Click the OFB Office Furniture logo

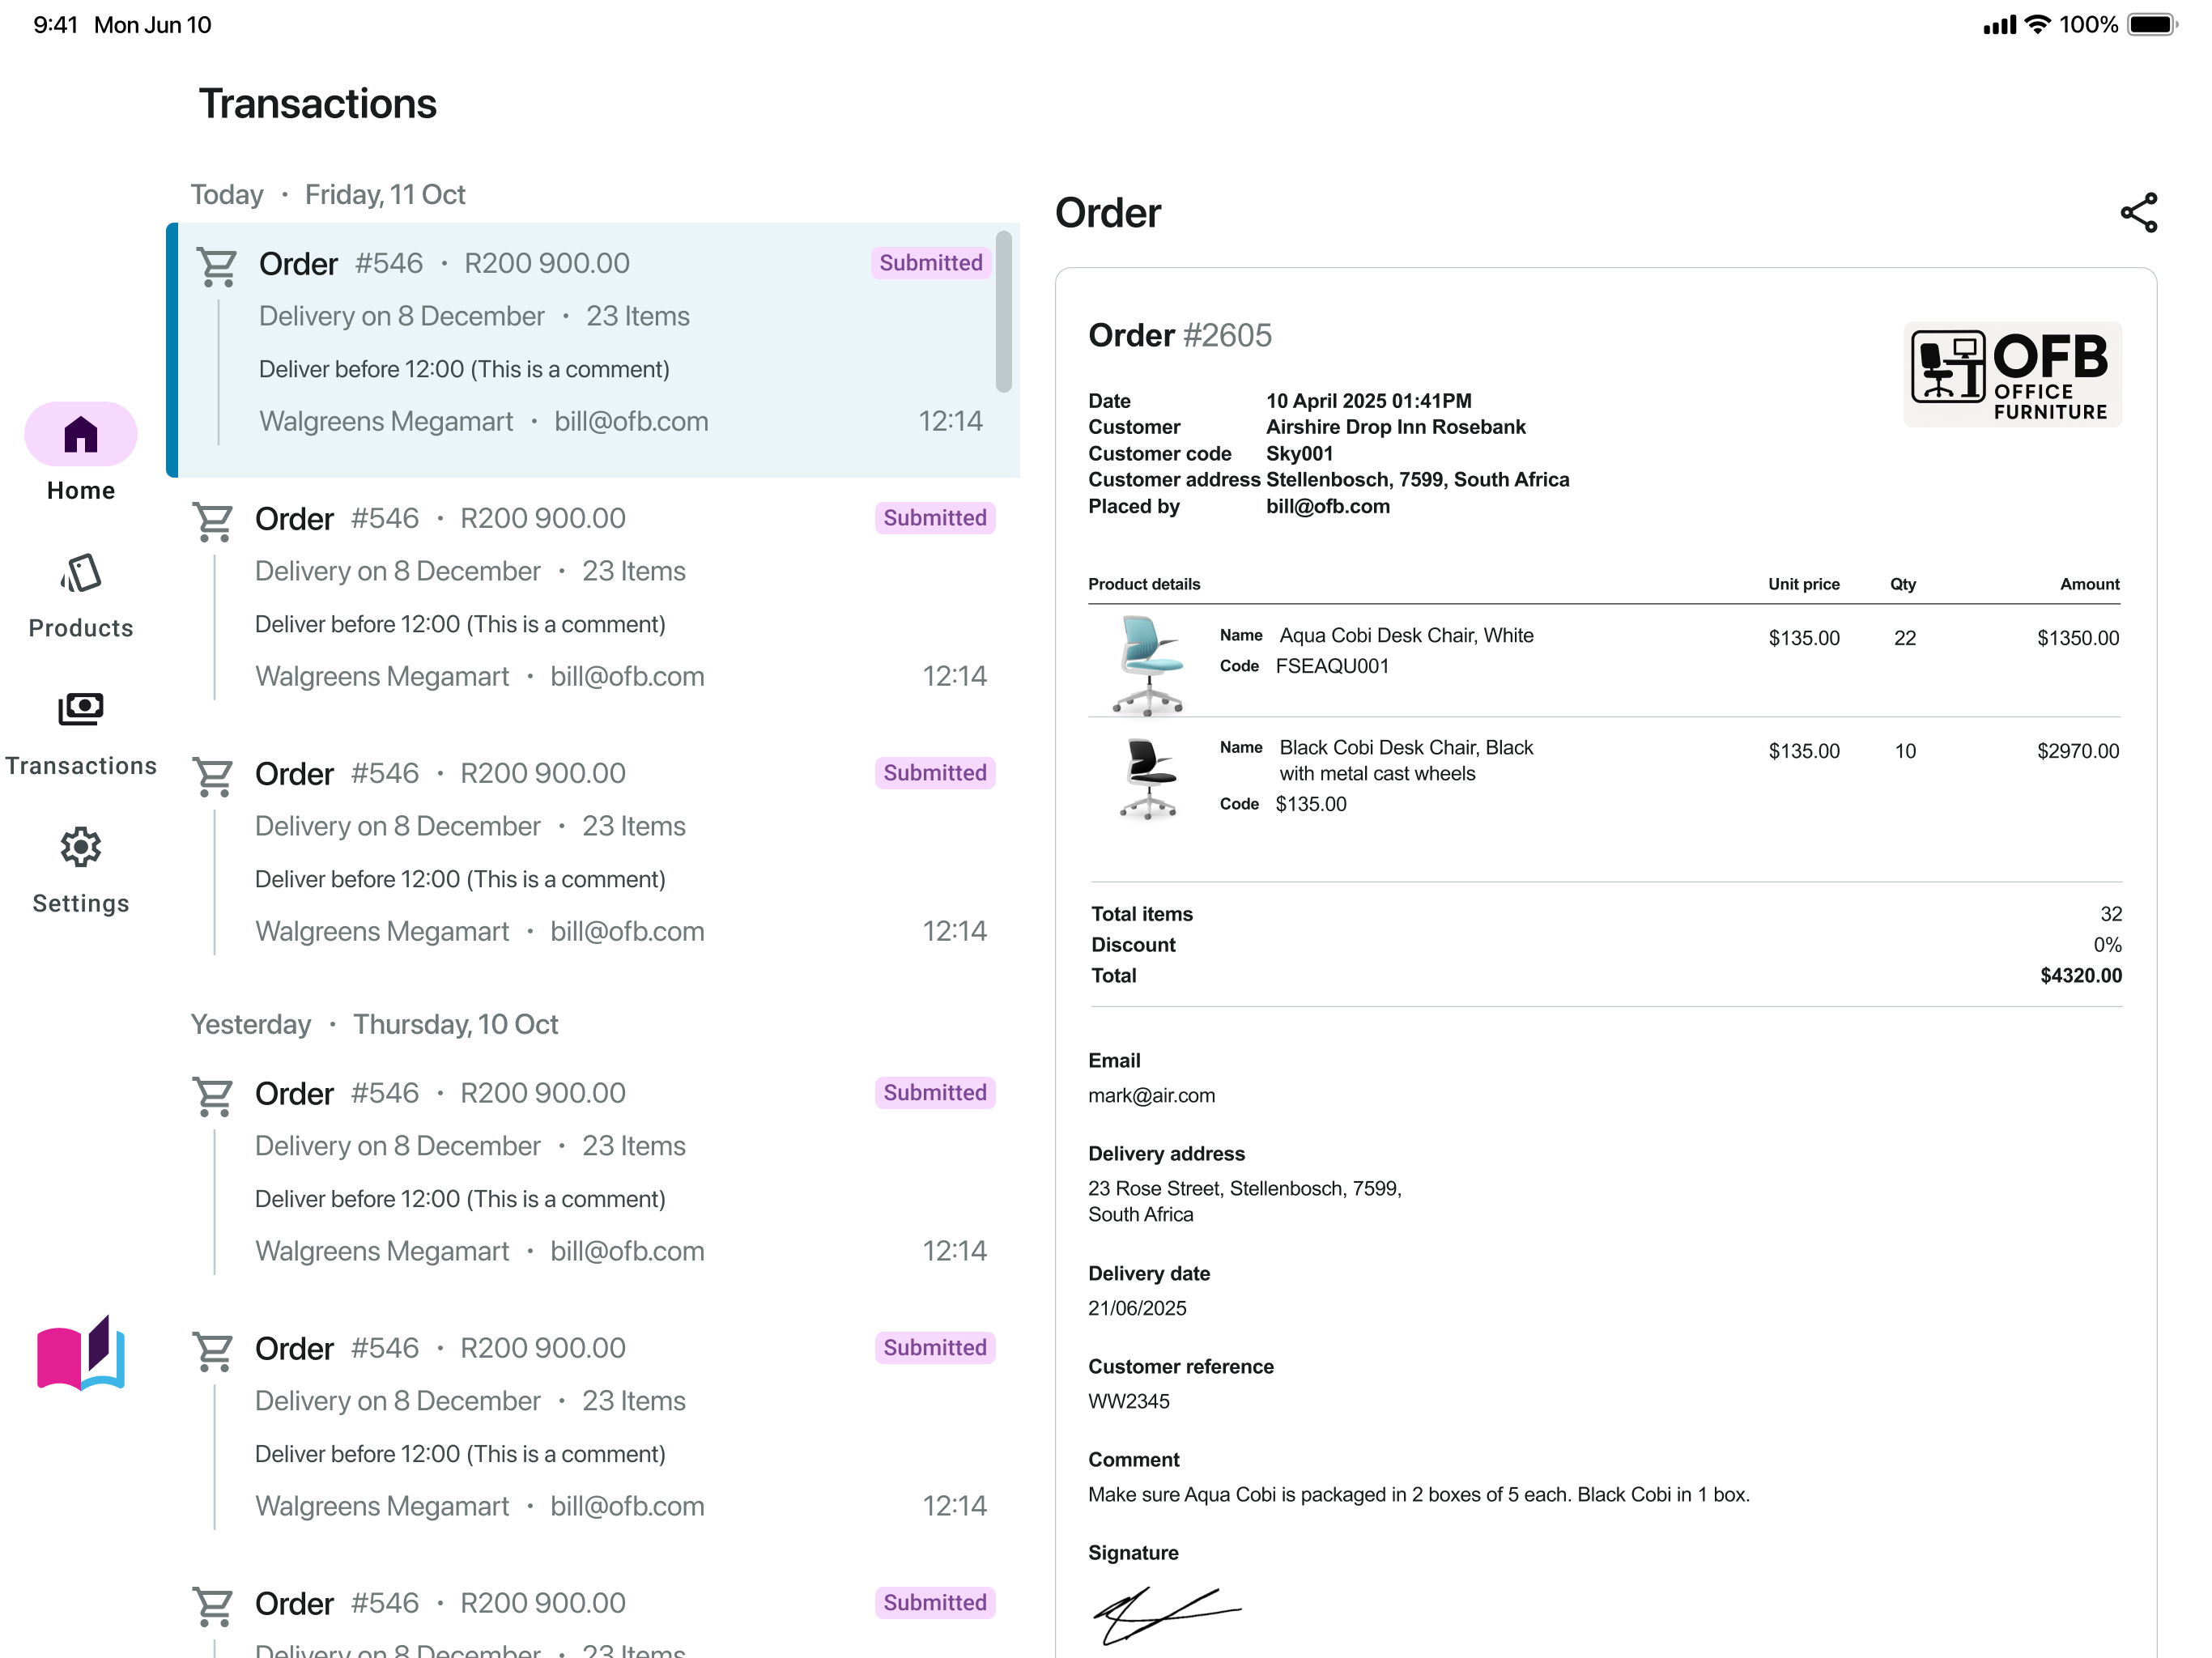pyautogui.click(x=2012, y=375)
